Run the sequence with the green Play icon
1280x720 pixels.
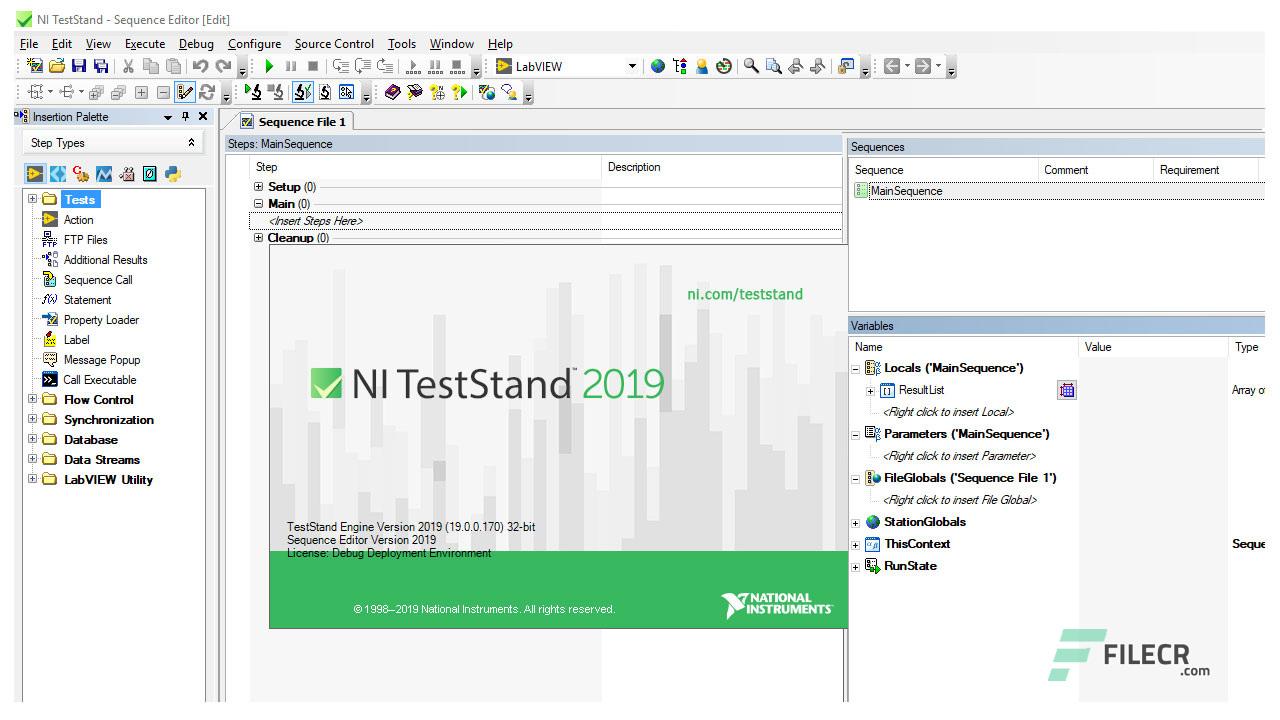pyautogui.click(x=269, y=66)
